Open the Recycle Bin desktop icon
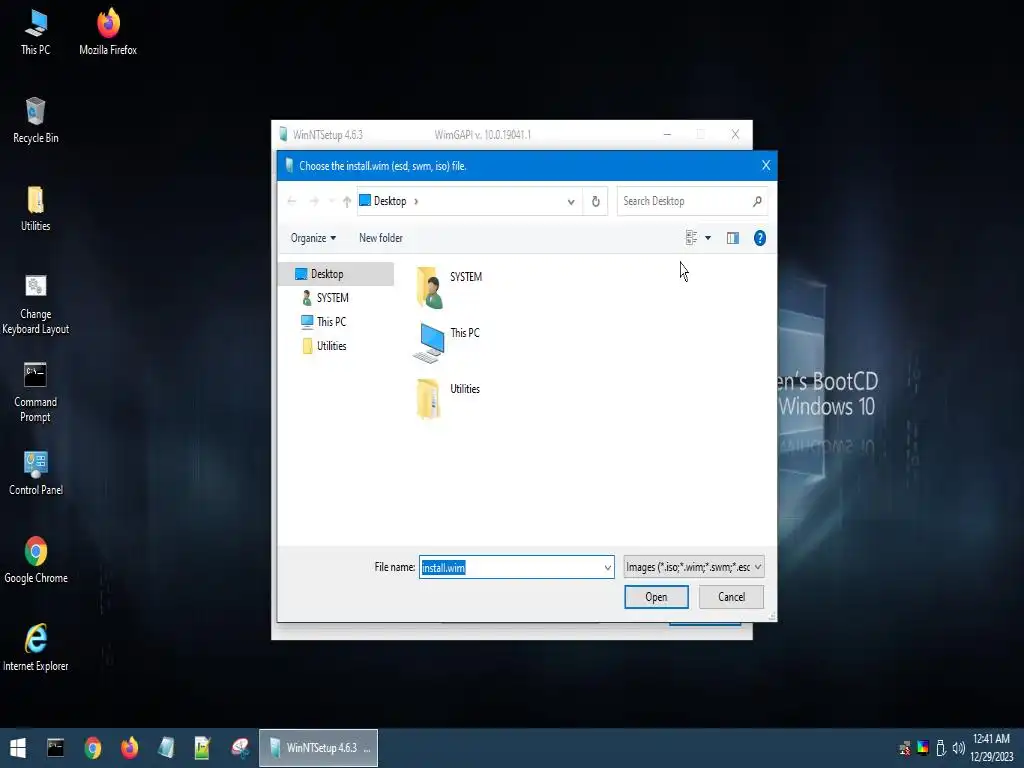The image size is (1024, 768). [x=35, y=120]
